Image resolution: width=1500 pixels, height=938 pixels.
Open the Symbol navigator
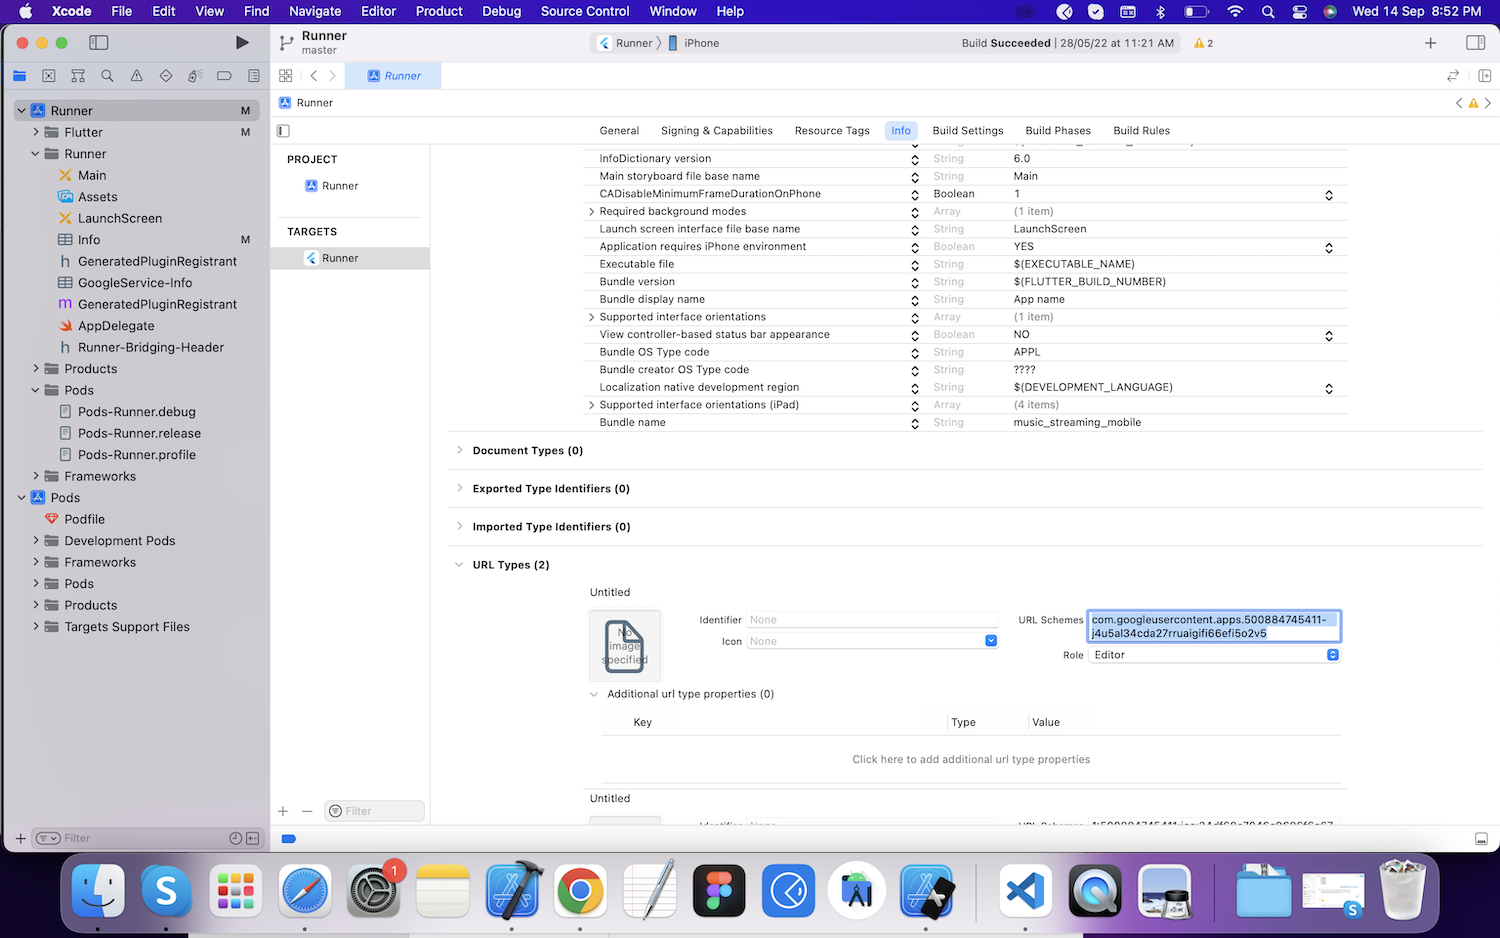pyautogui.click(x=78, y=76)
